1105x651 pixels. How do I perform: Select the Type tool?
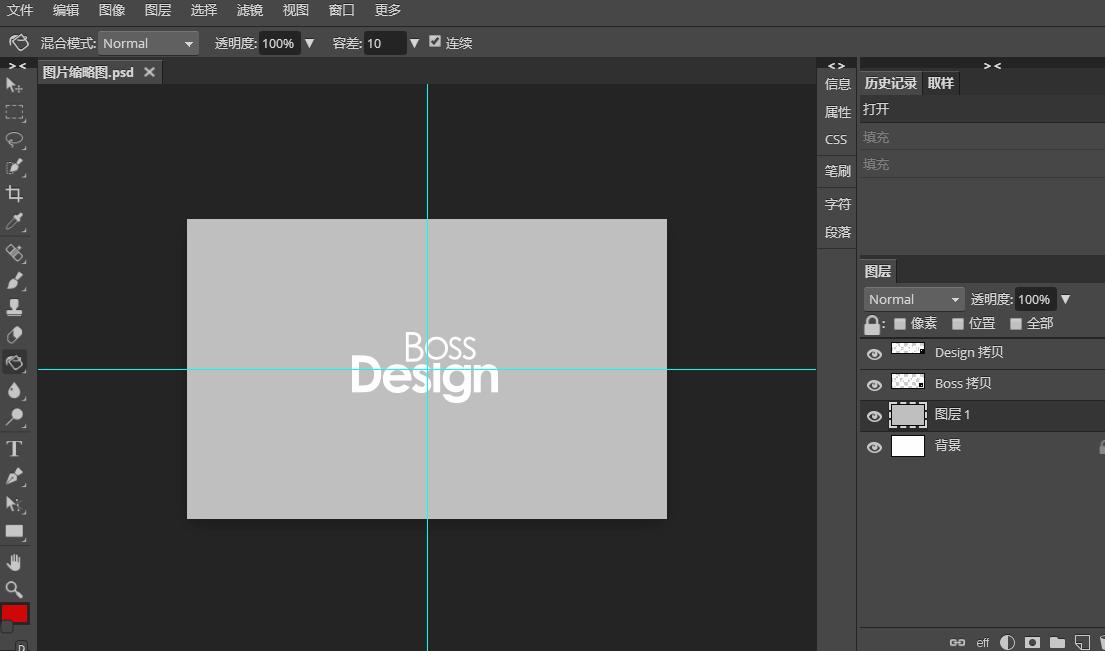tap(15, 448)
